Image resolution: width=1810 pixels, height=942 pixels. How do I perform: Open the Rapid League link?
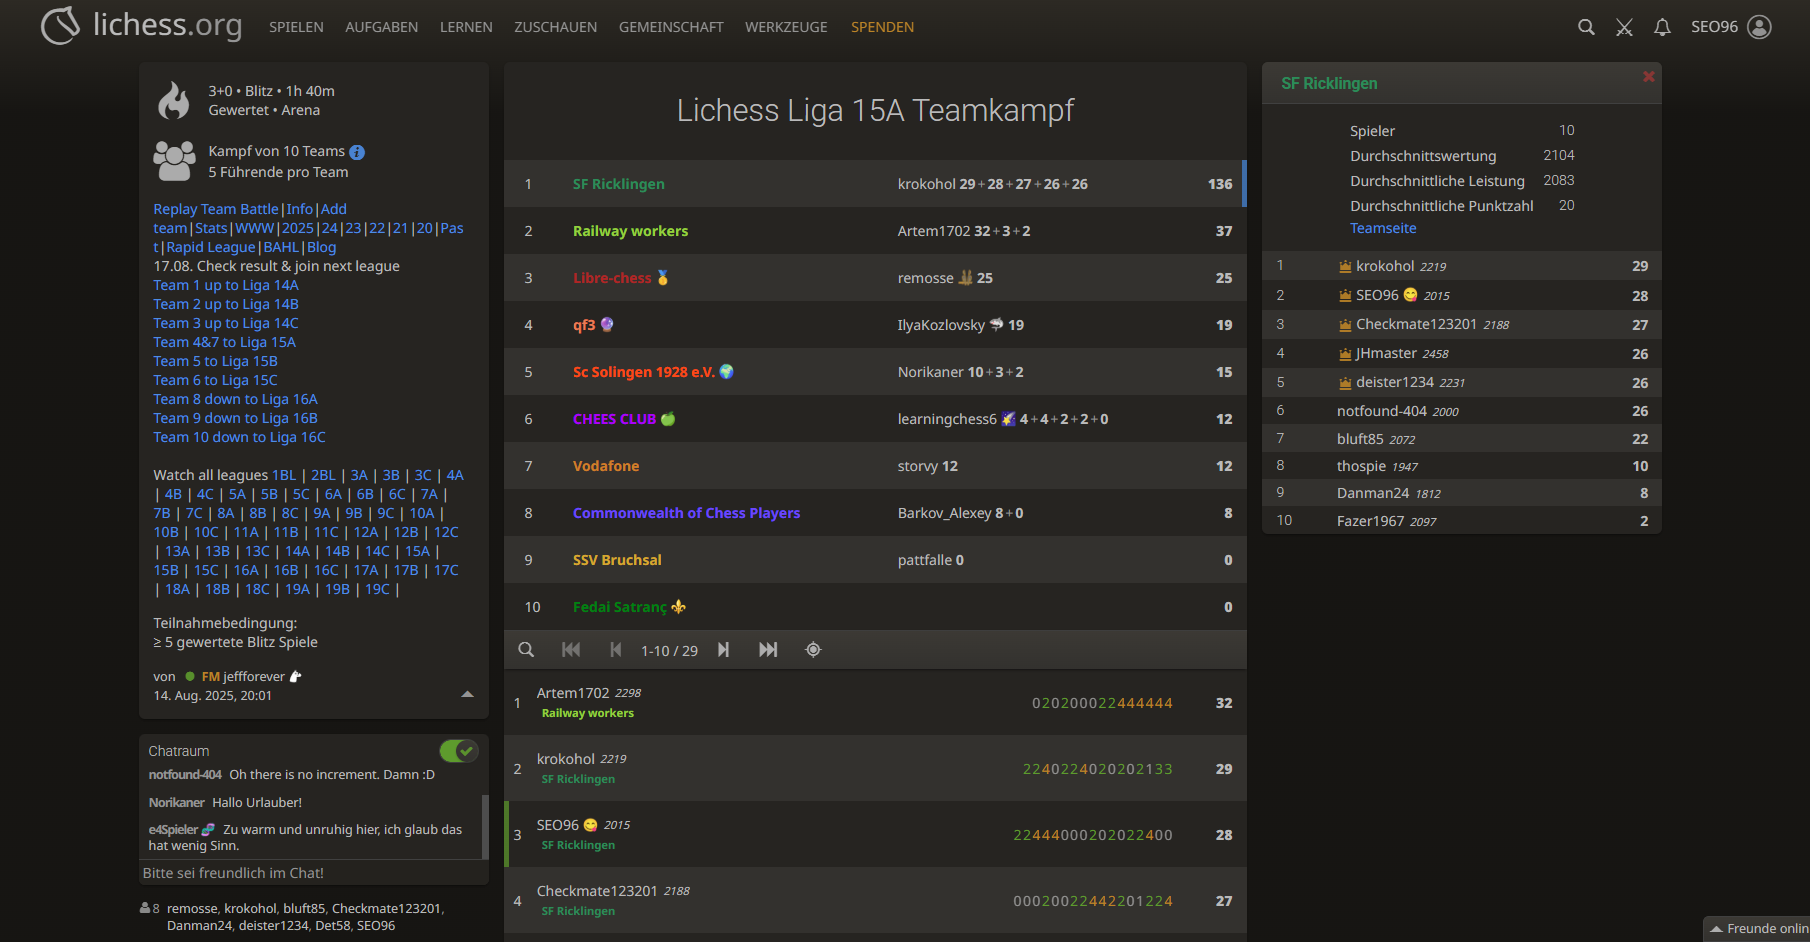coord(211,247)
